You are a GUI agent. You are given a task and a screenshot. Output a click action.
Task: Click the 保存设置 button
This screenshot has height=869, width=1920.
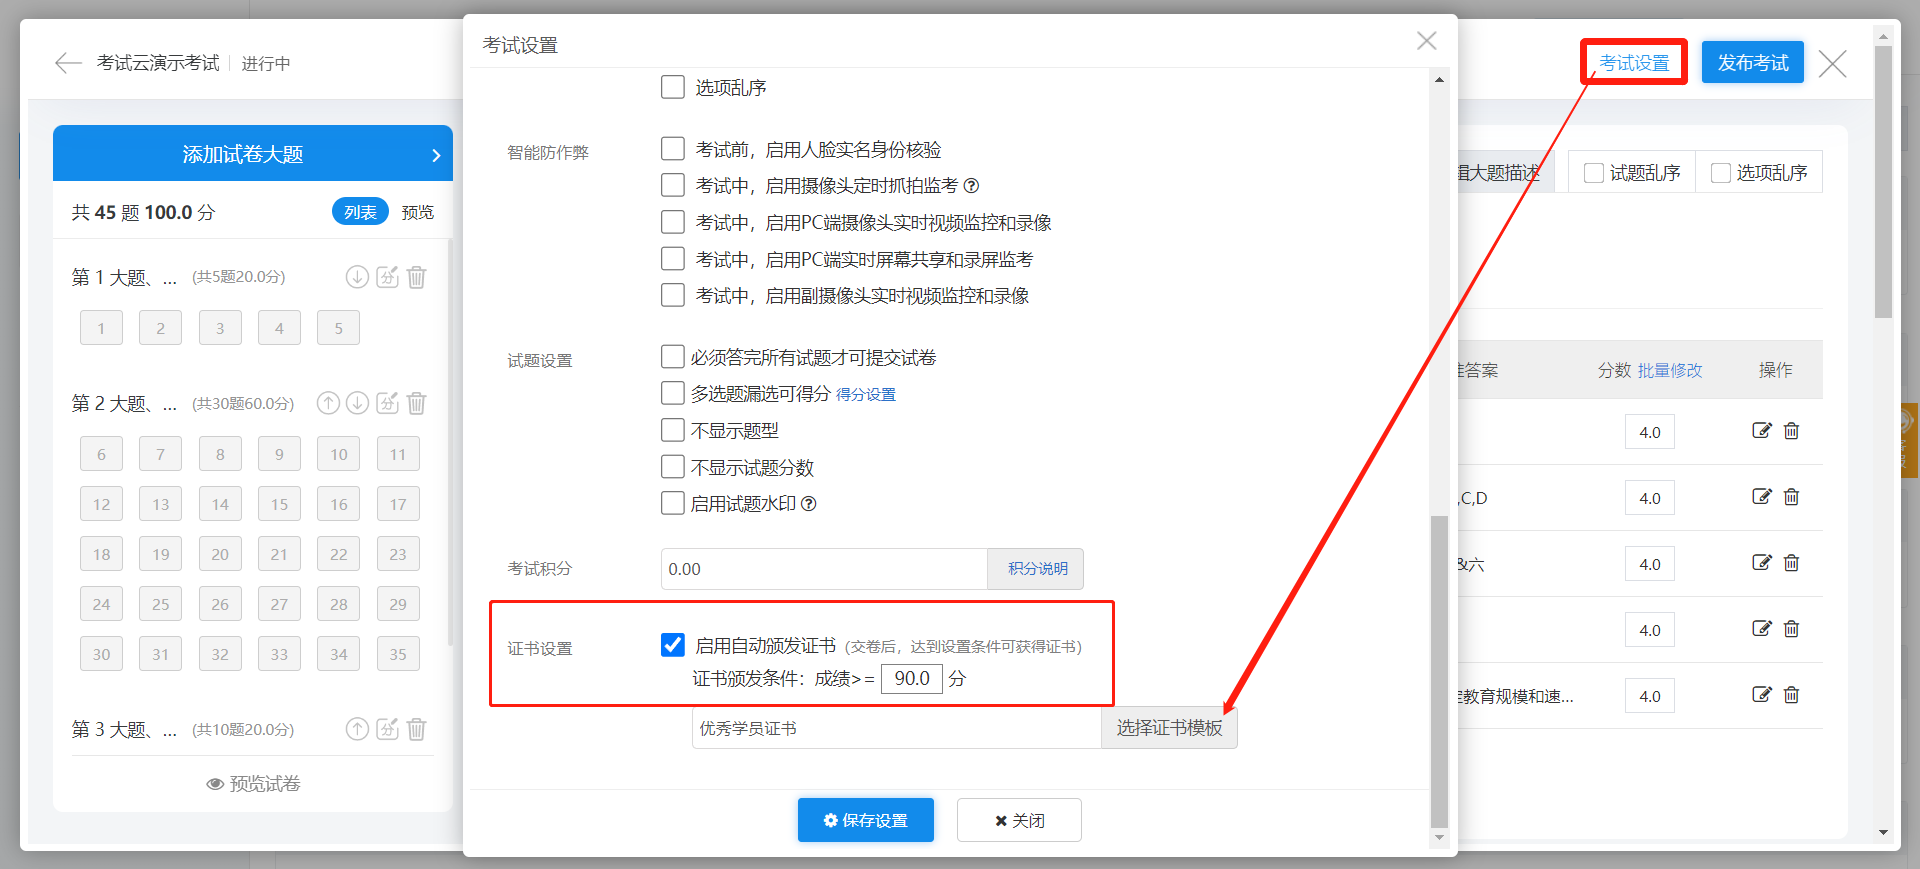[x=865, y=820]
